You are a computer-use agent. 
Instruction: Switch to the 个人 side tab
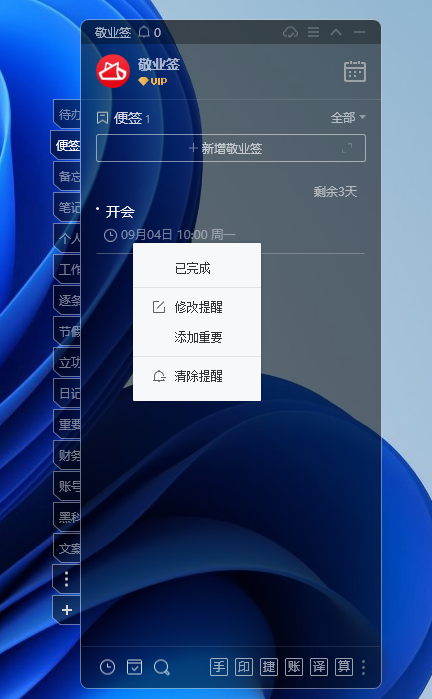[x=67, y=238]
